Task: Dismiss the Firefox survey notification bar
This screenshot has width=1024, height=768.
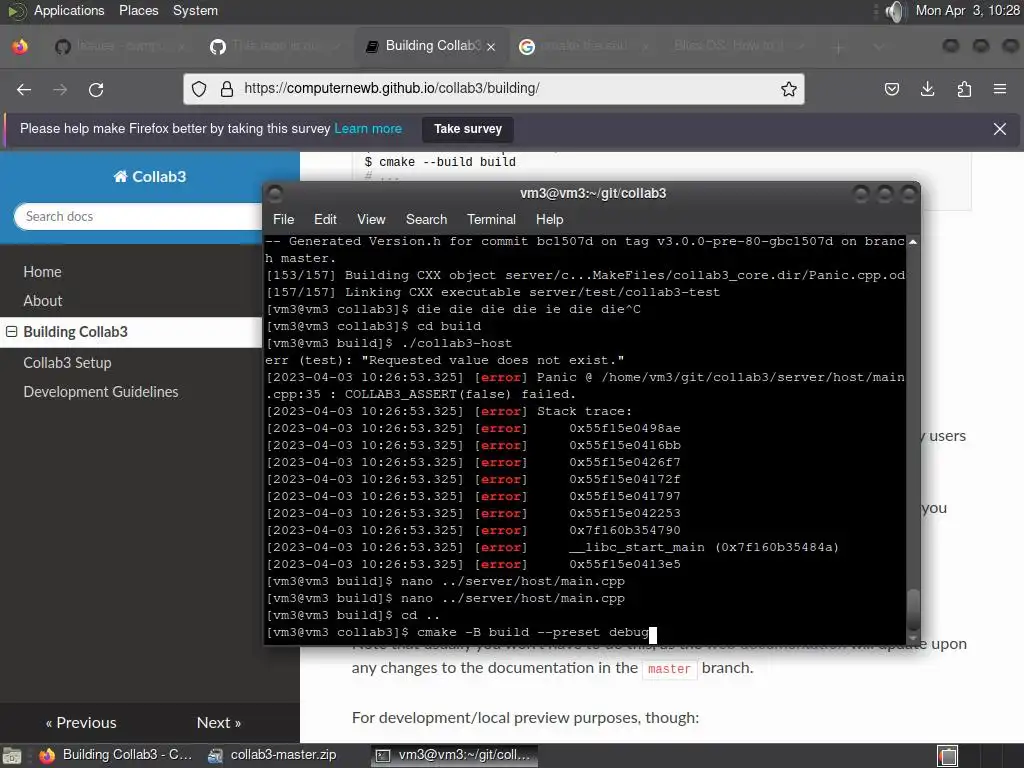Action: tap(1000, 129)
